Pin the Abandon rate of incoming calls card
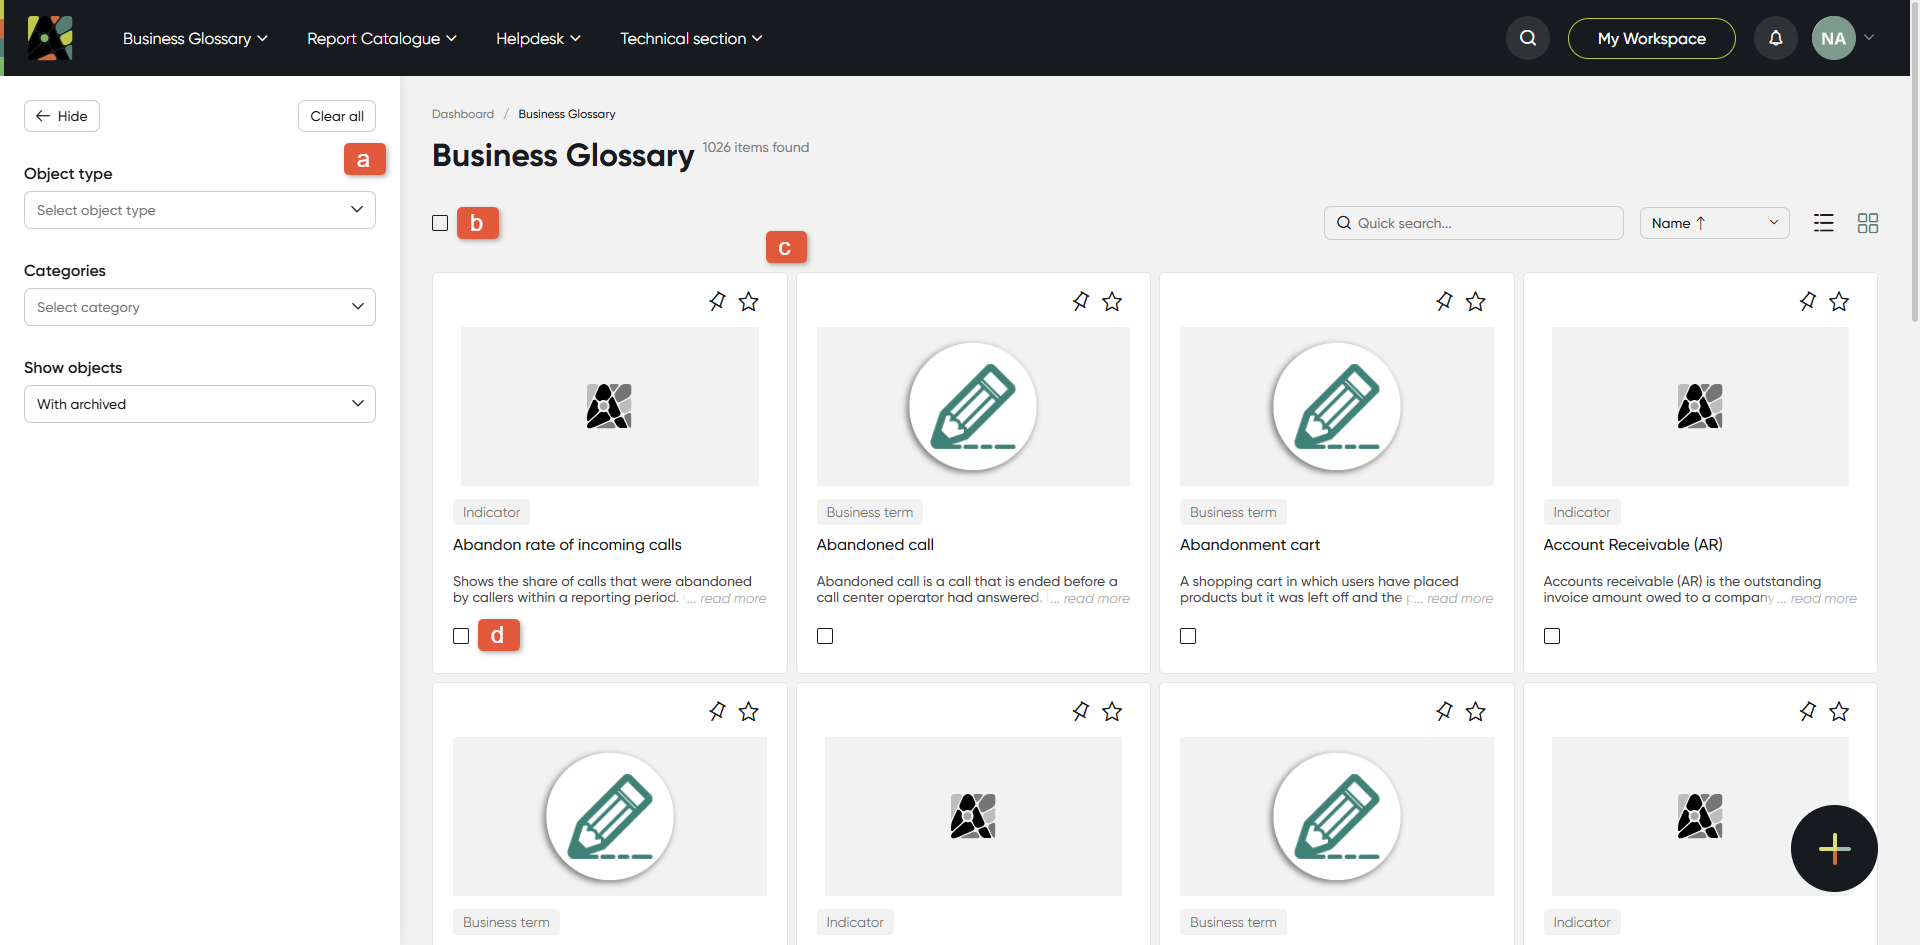 click(717, 301)
